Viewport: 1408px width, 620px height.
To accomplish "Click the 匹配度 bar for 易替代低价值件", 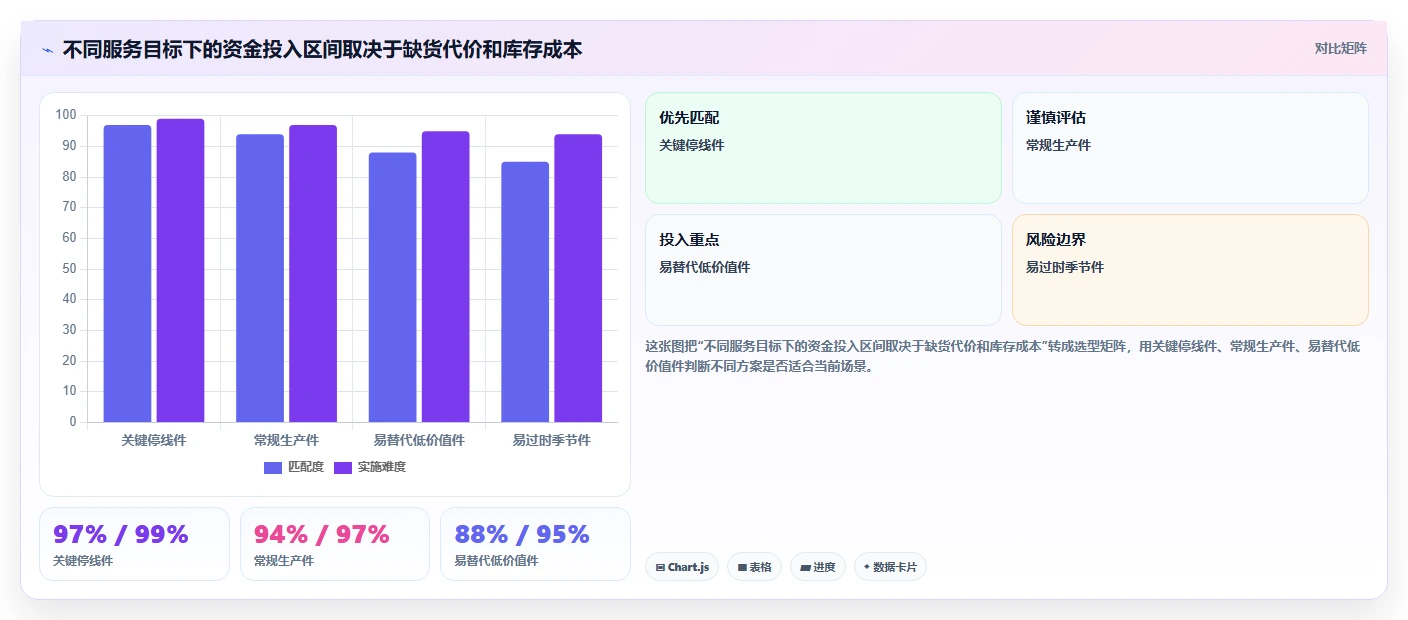I will [392, 287].
